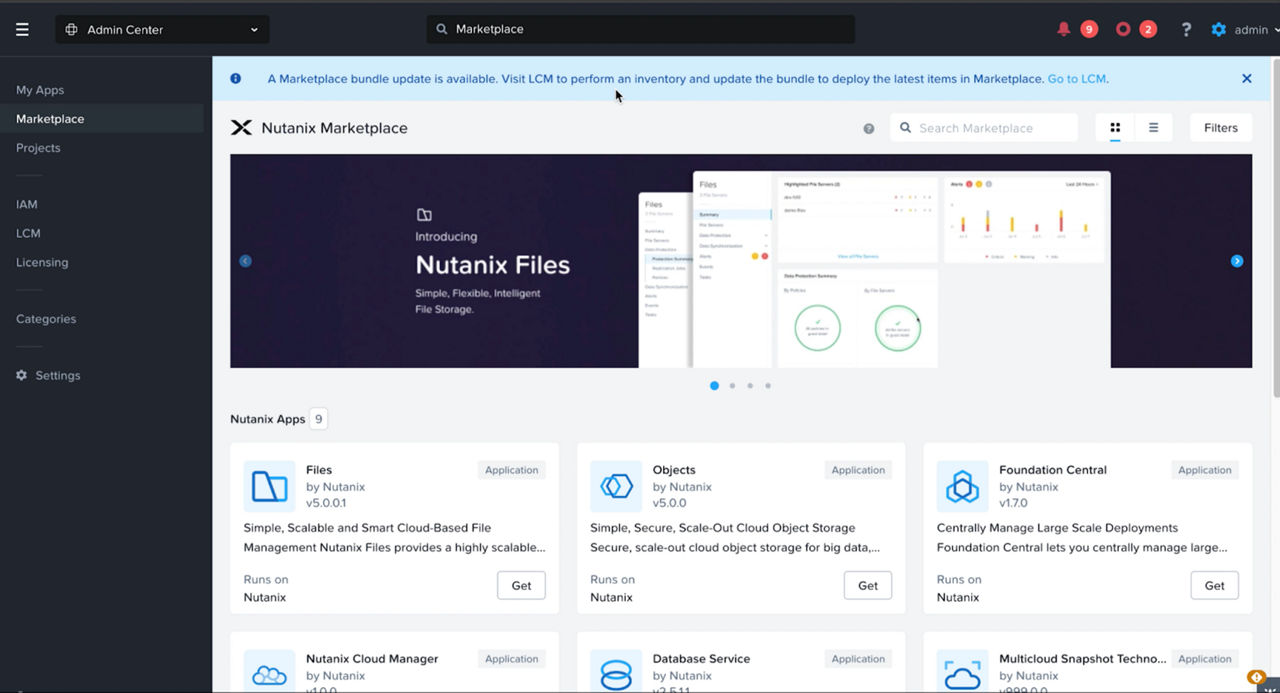Image resolution: width=1280 pixels, height=693 pixels.
Task: Advance the banner carousel with right arrow
Action: [x=1237, y=260]
